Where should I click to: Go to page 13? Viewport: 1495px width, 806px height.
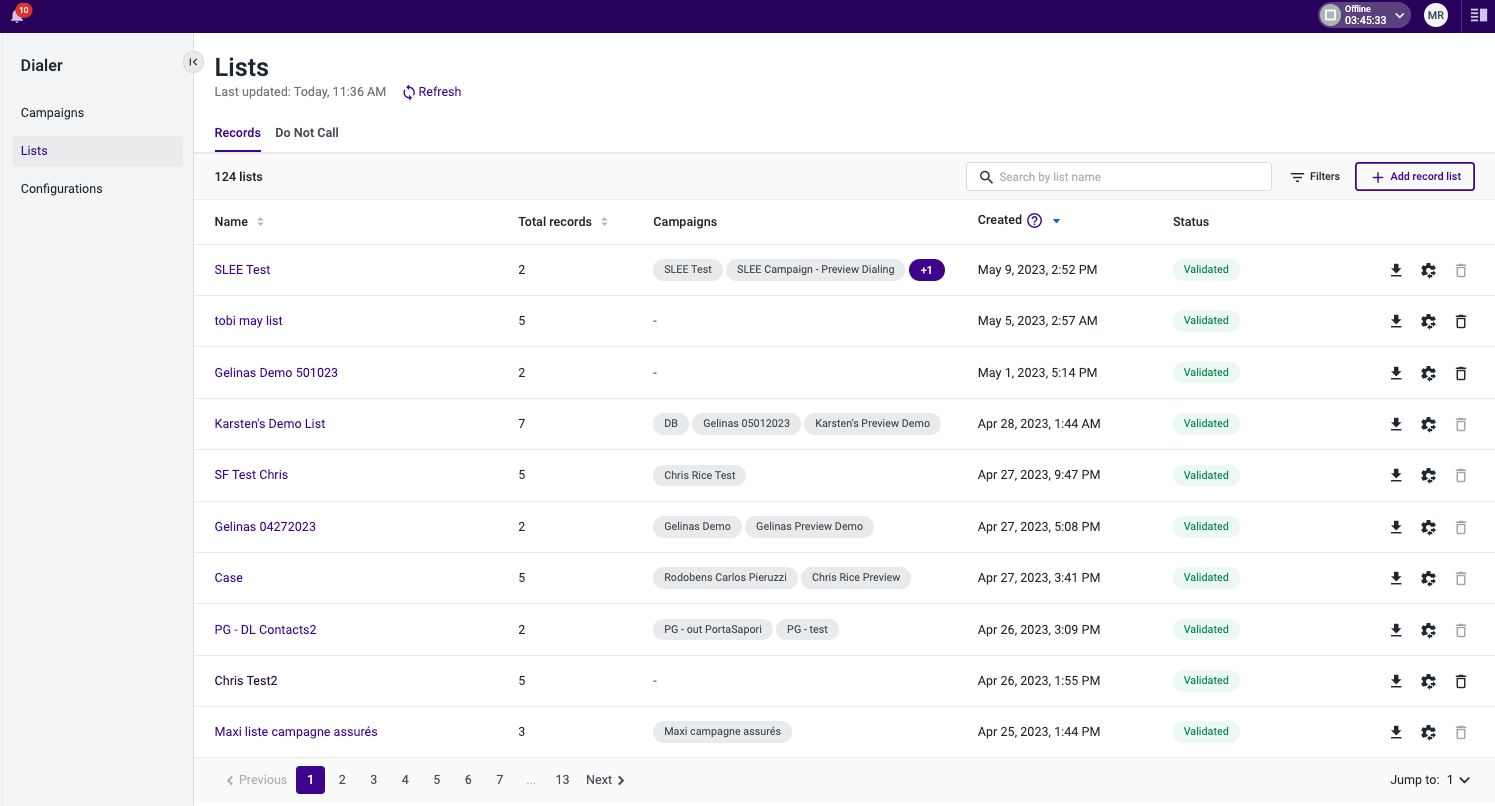coord(562,780)
